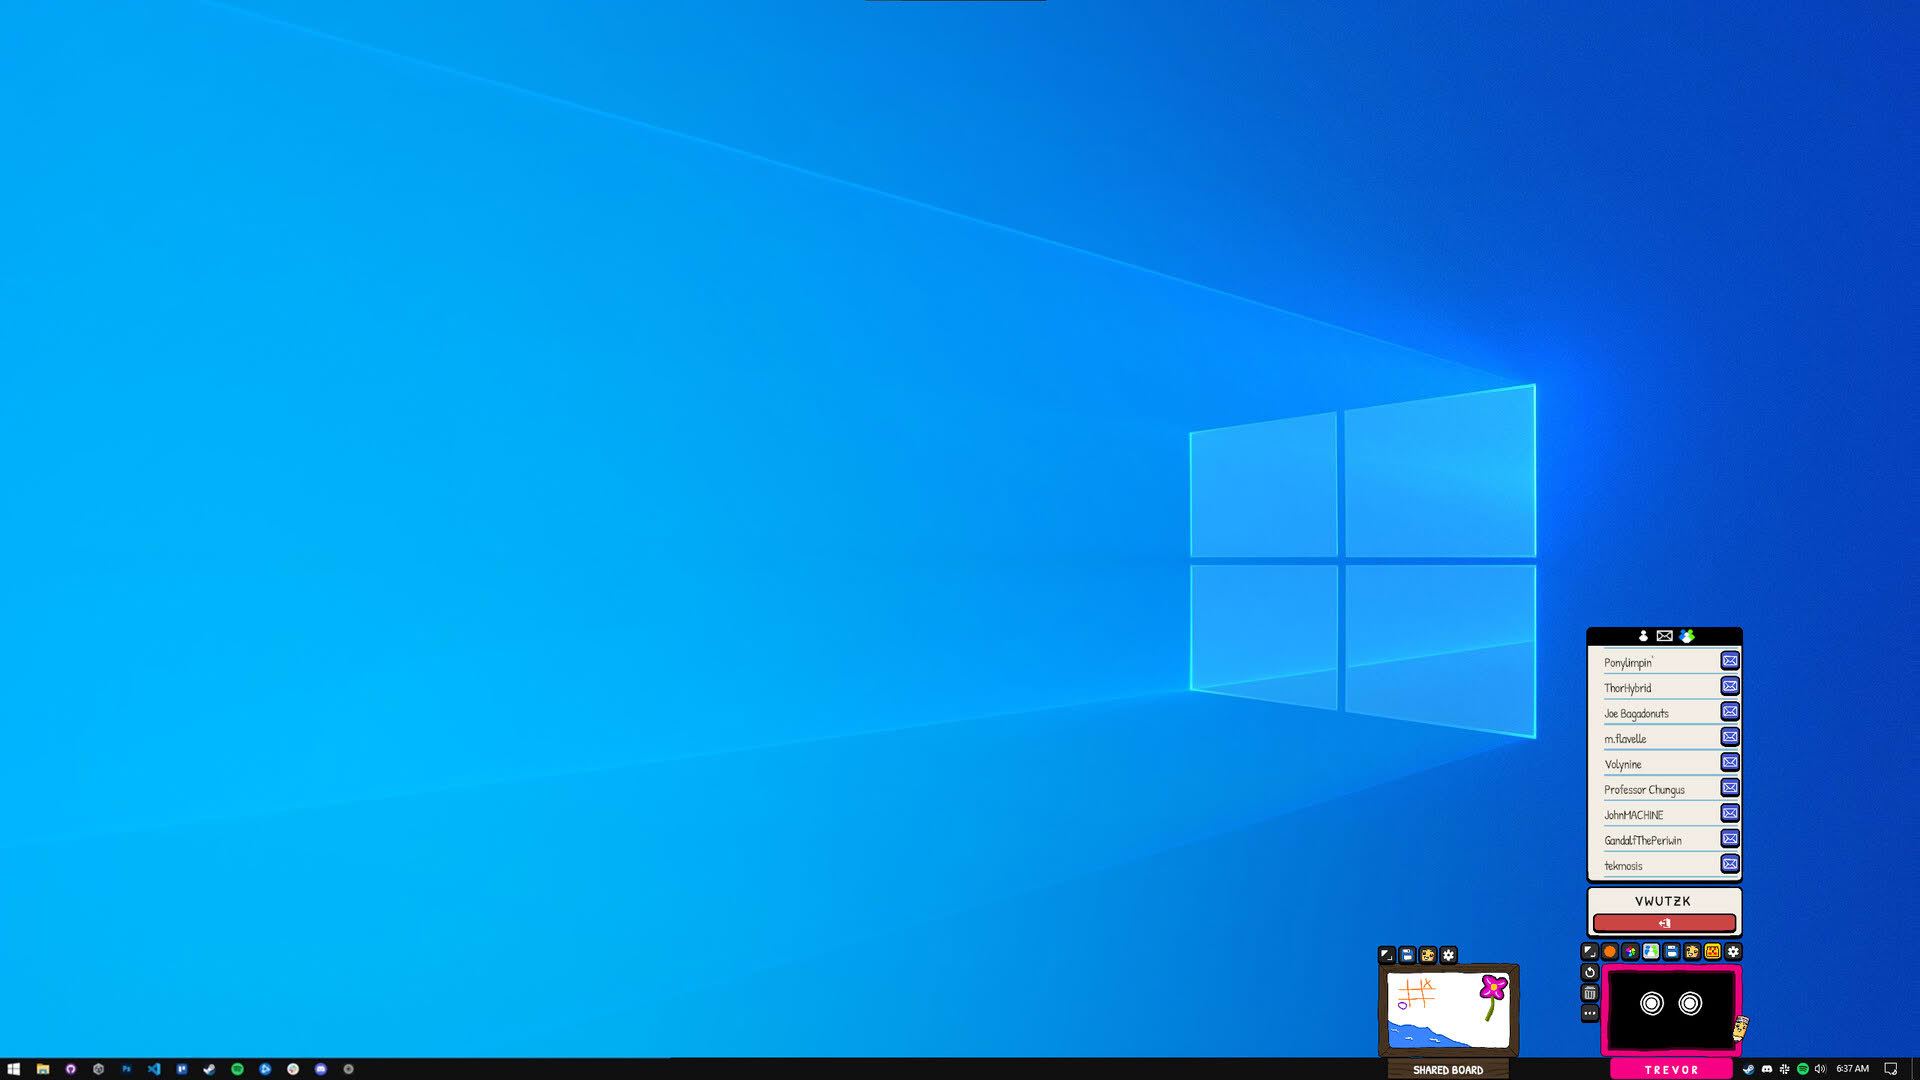This screenshot has width=1920, height=1080.
Task: Open the envelope tab in list header
Action: coord(1664,636)
